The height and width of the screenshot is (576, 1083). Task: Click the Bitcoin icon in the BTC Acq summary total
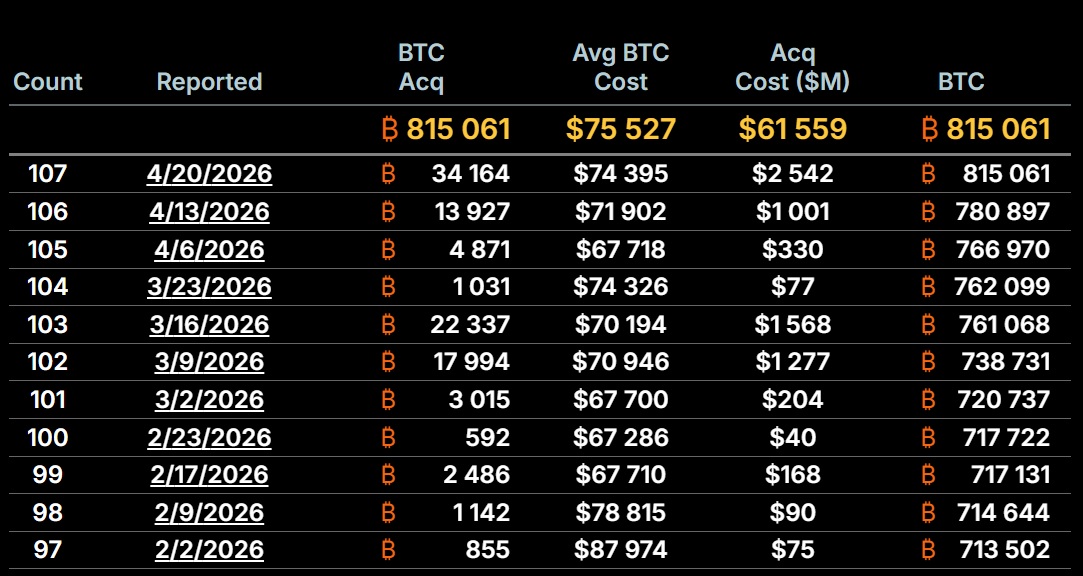point(390,129)
